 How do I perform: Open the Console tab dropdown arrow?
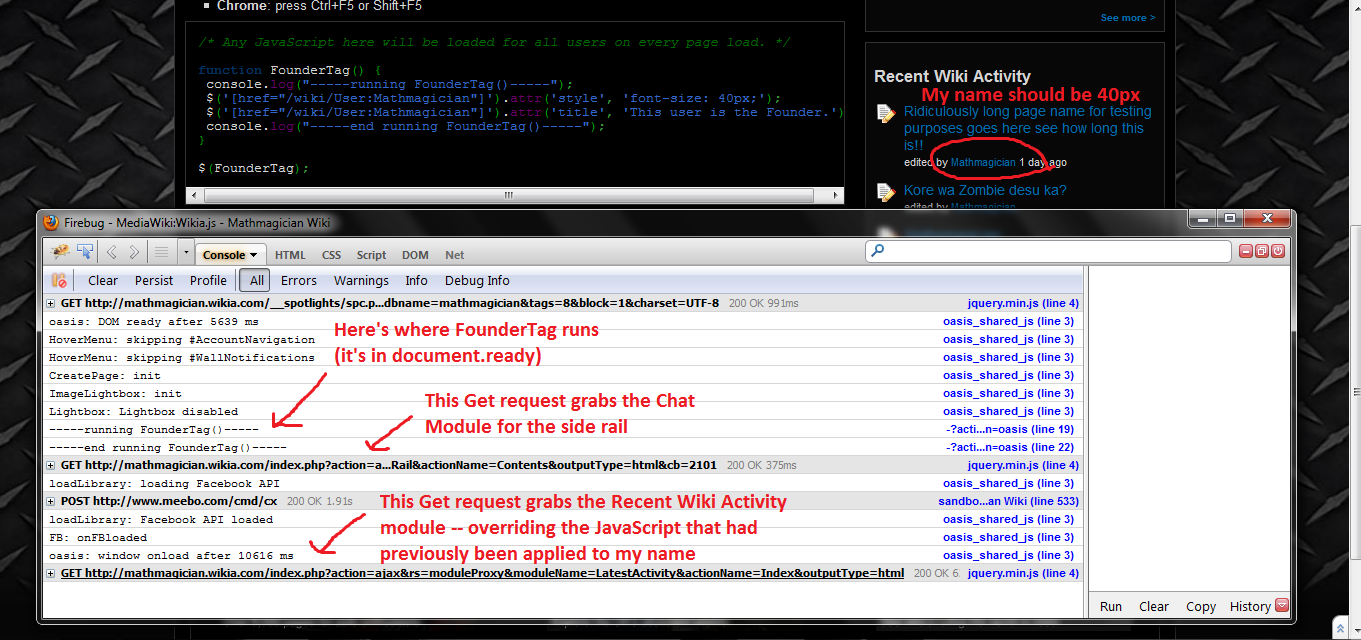254,255
